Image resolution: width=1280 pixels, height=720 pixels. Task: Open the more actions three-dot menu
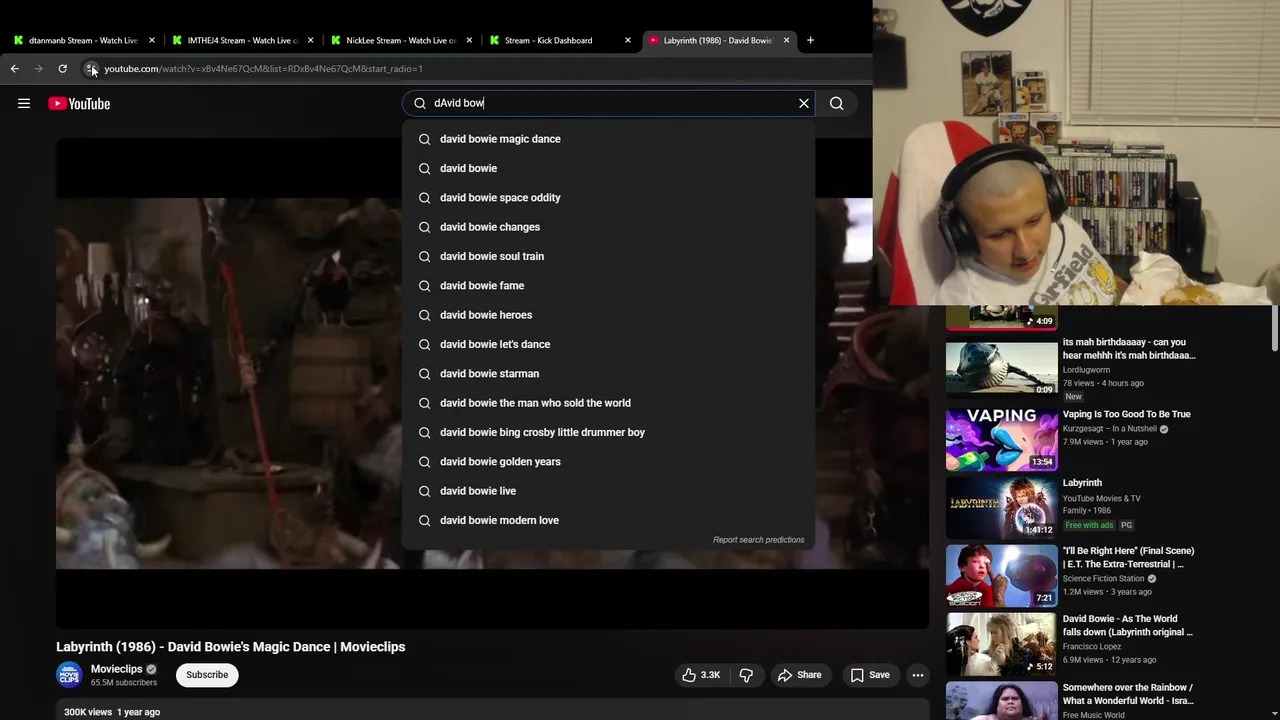(918, 675)
